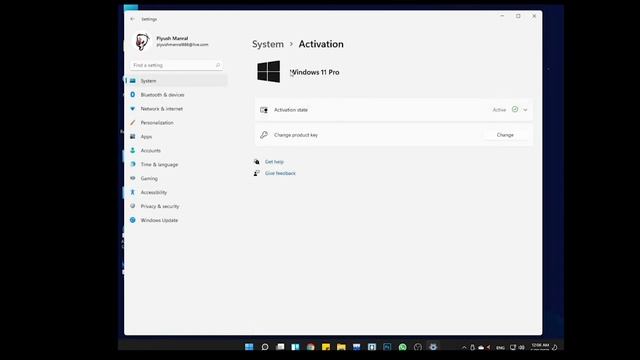The image size is (640, 360).
Task: Open File Explorer from the taskbar
Action: coord(341,347)
